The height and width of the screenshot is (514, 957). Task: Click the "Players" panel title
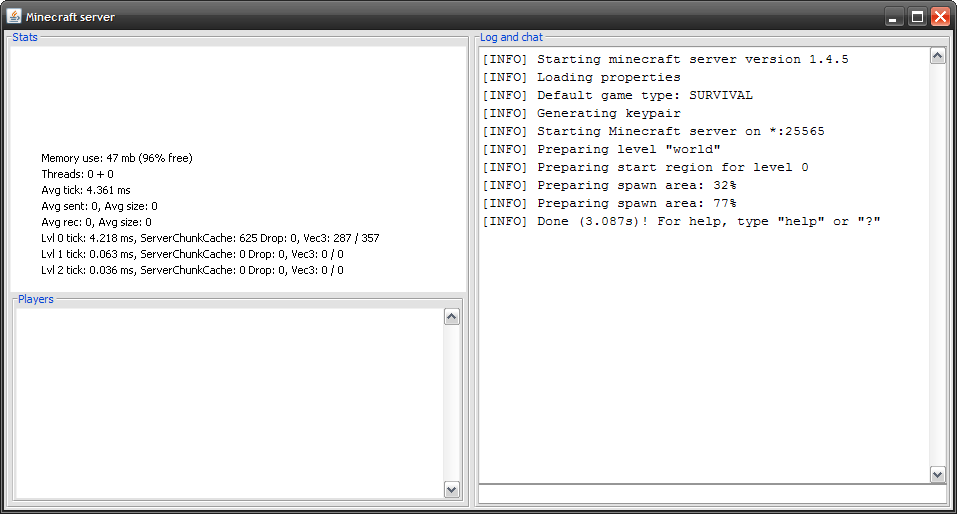click(35, 299)
